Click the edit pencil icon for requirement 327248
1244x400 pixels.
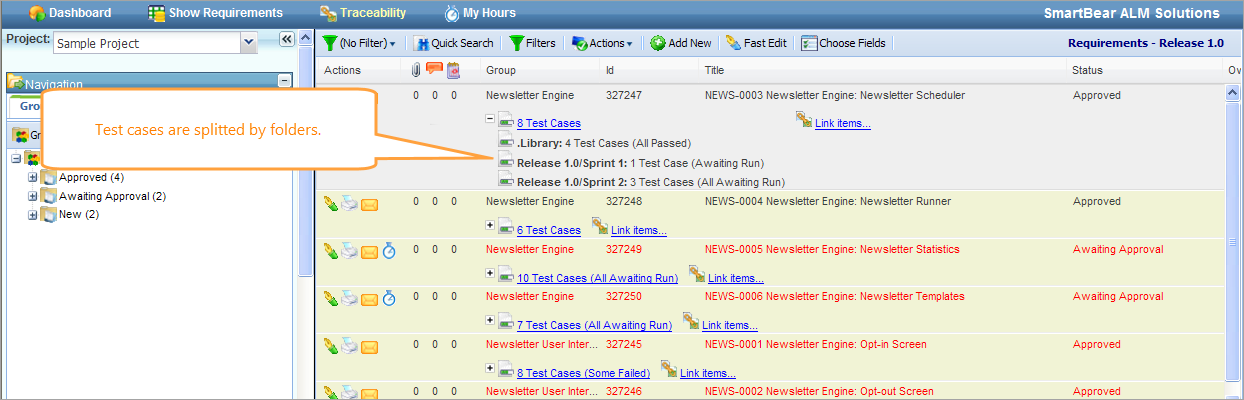tap(332, 203)
